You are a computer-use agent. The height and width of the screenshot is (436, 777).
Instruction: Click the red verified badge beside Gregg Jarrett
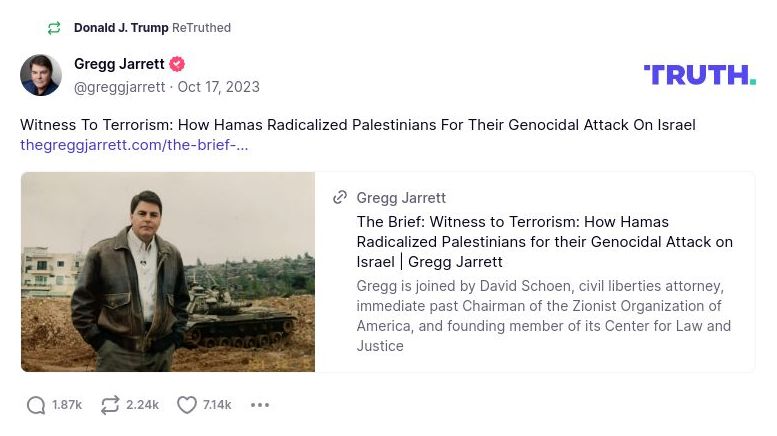click(177, 65)
